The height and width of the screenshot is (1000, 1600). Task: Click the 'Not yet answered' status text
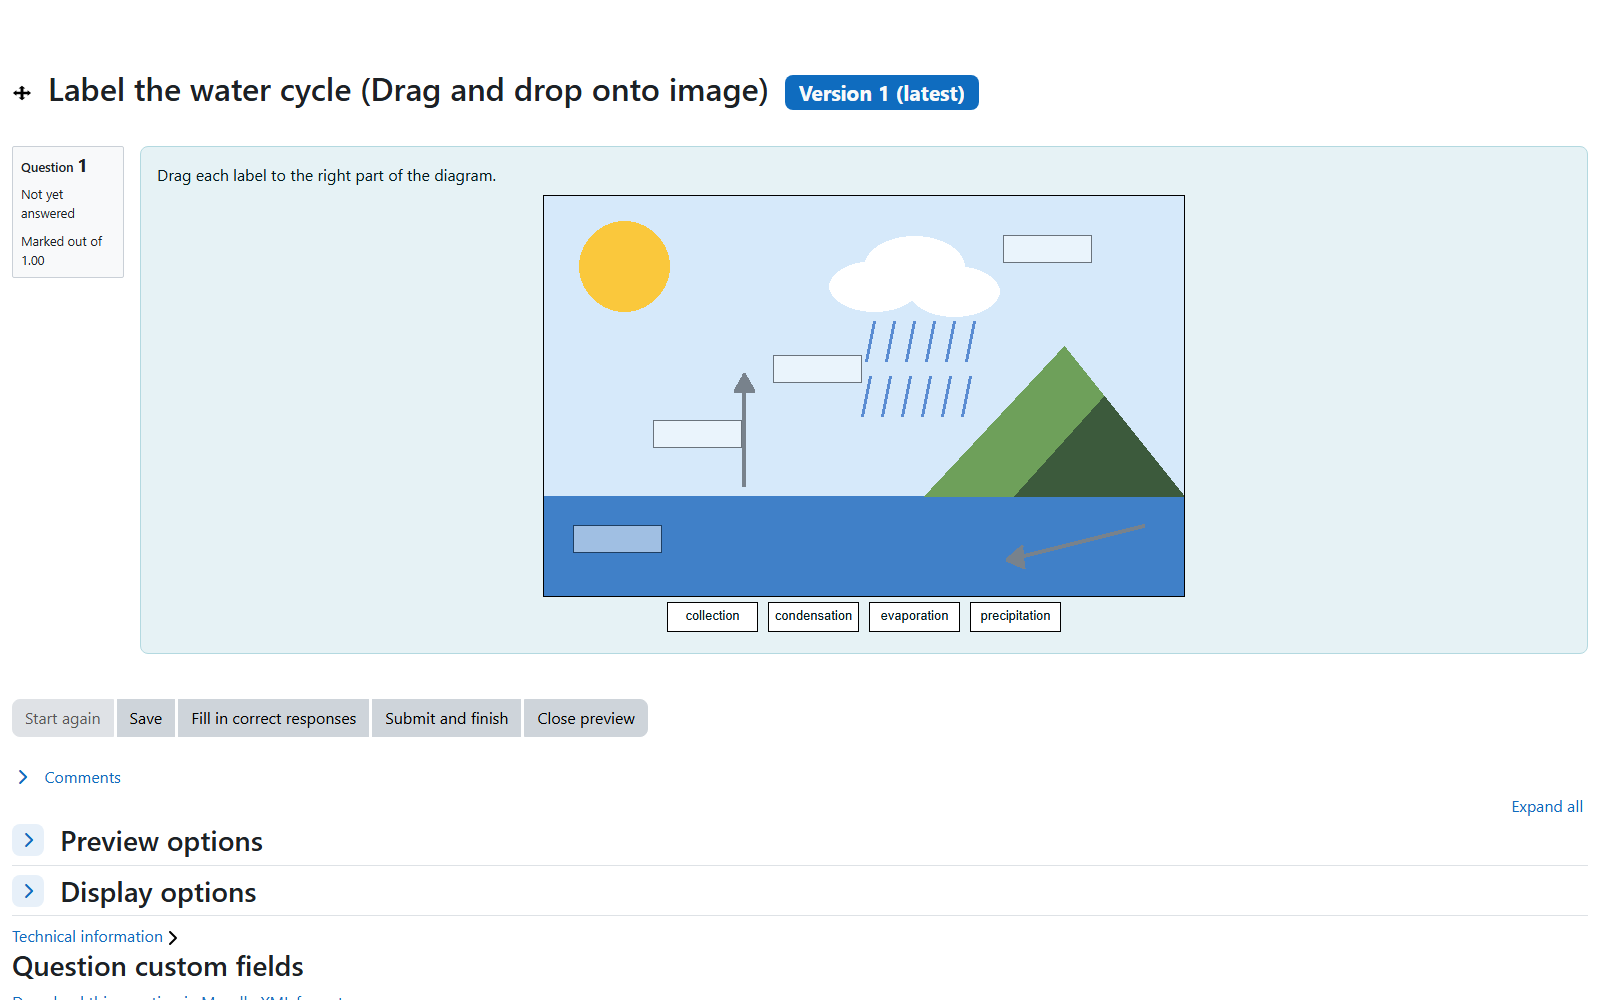coord(48,204)
